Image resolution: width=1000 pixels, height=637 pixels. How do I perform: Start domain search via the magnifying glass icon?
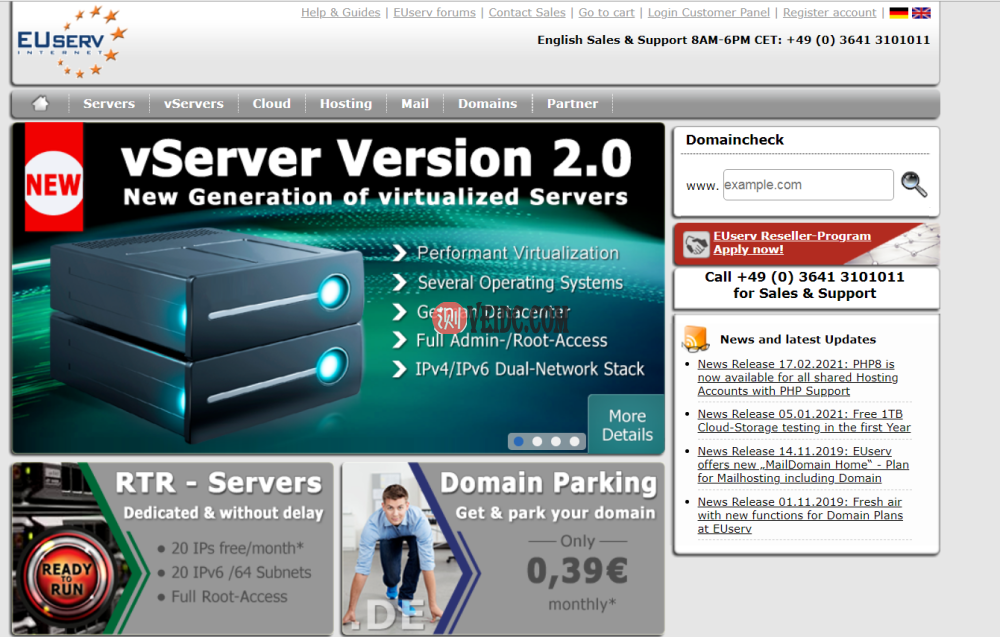914,184
